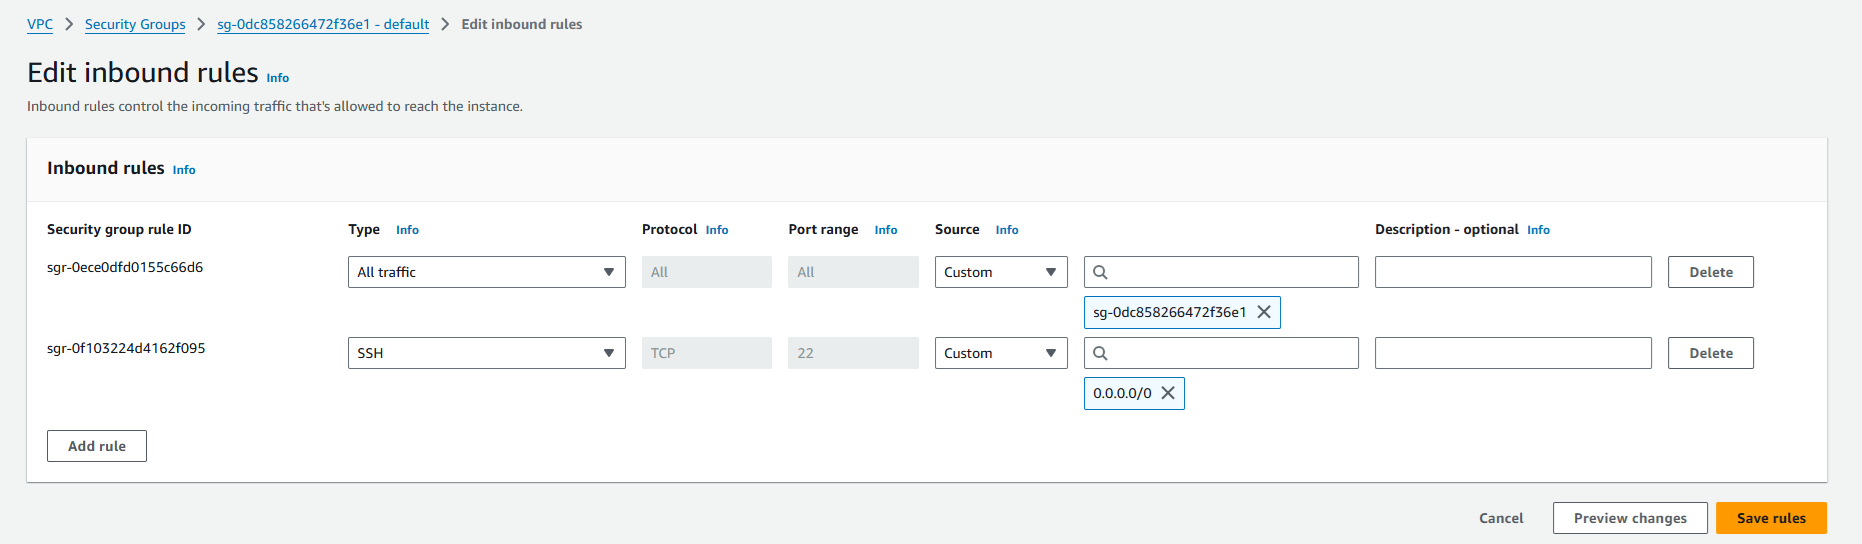Screen dimensions: 1862x544
Task: Open Info link beside Source column header
Action: pos(1007,230)
